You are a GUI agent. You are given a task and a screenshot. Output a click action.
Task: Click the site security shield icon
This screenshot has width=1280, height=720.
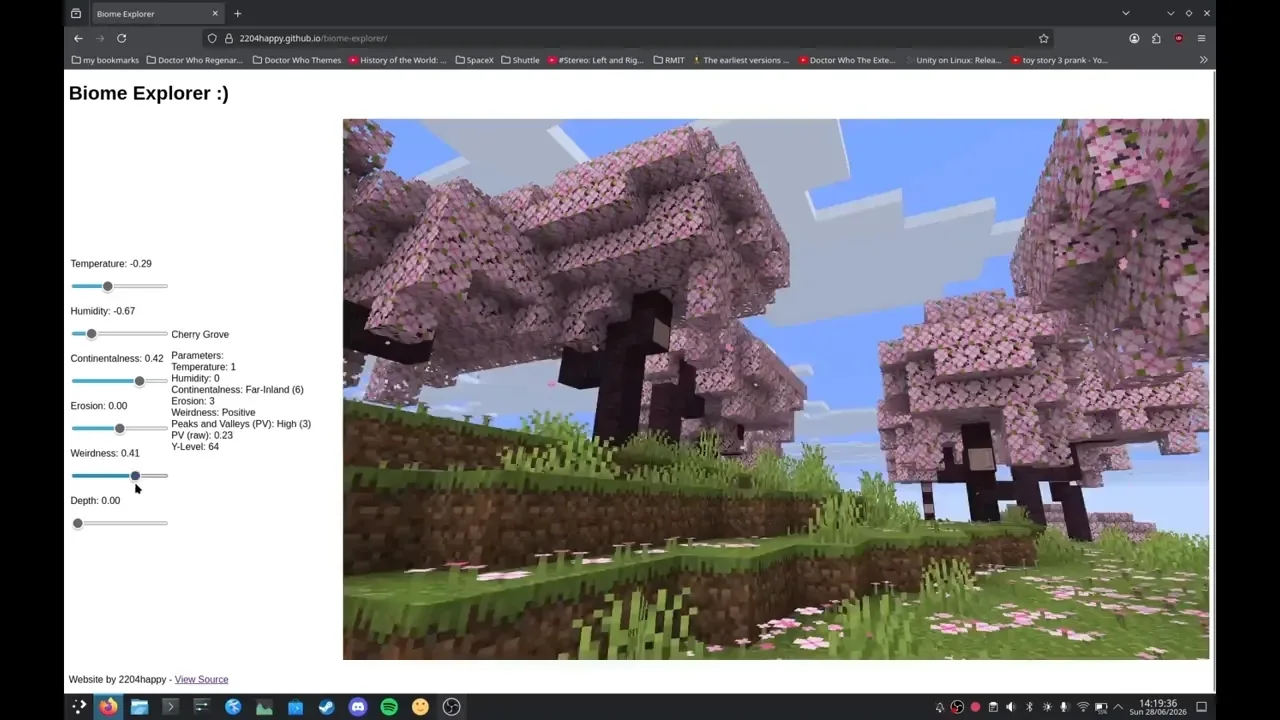click(212, 38)
